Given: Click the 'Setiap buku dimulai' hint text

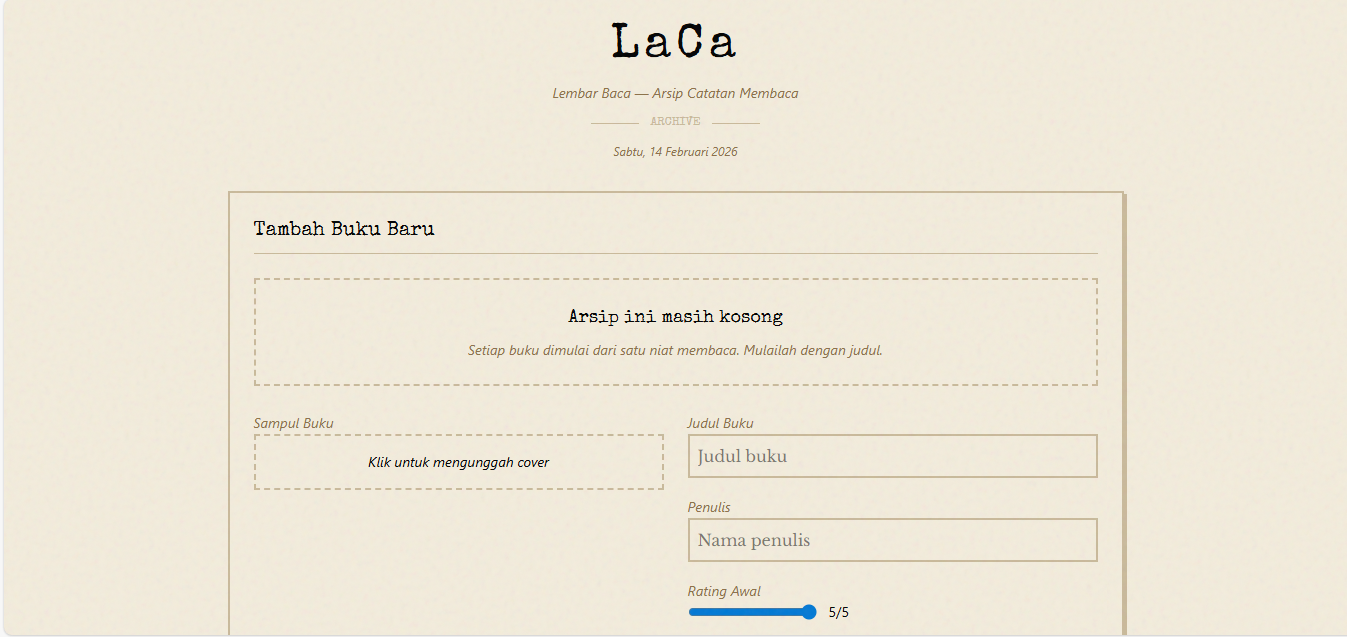Looking at the screenshot, I should [x=675, y=351].
